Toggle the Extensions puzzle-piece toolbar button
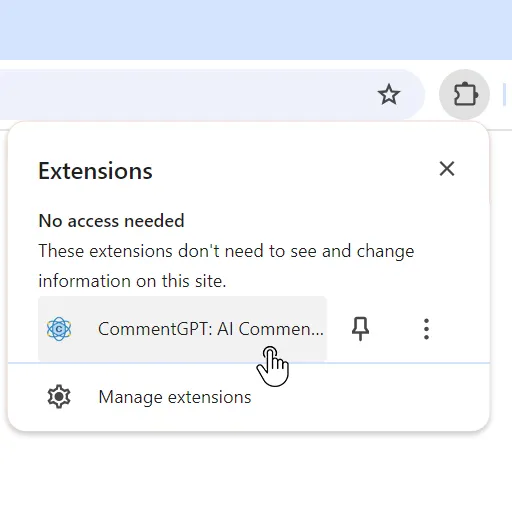This screenshot has height=512, width=512. click(x=464, y=94)
